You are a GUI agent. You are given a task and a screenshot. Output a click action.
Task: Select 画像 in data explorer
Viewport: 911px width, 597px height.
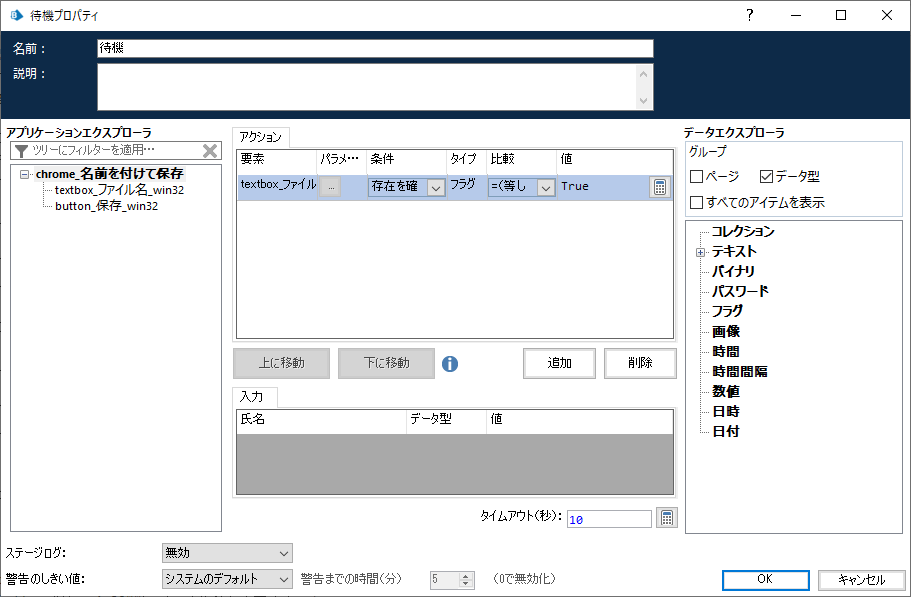click(726, 332)
